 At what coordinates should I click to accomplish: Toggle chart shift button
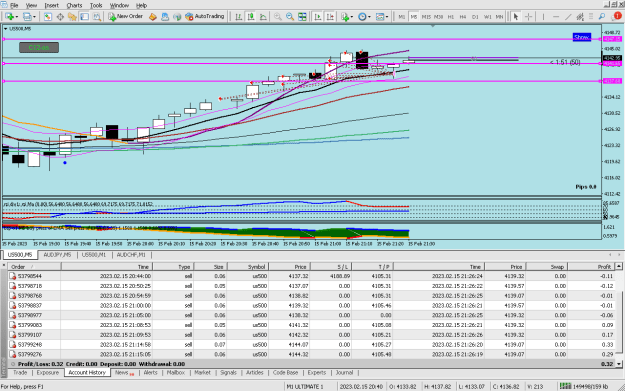tap(330, 17)
